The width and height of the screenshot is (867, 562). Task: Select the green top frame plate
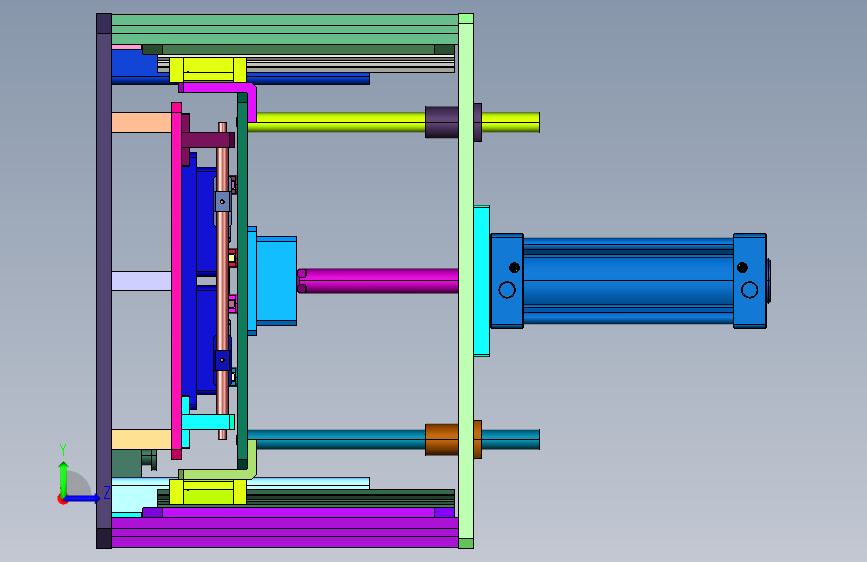point(285,30)
